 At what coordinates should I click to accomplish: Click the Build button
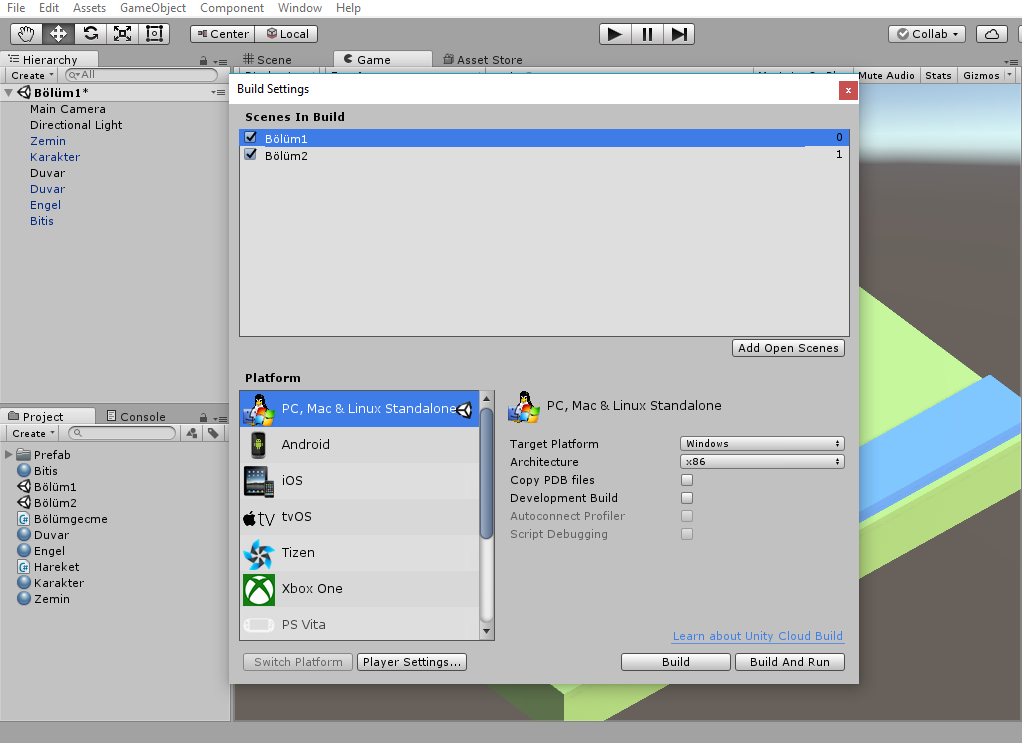point(676,662)
